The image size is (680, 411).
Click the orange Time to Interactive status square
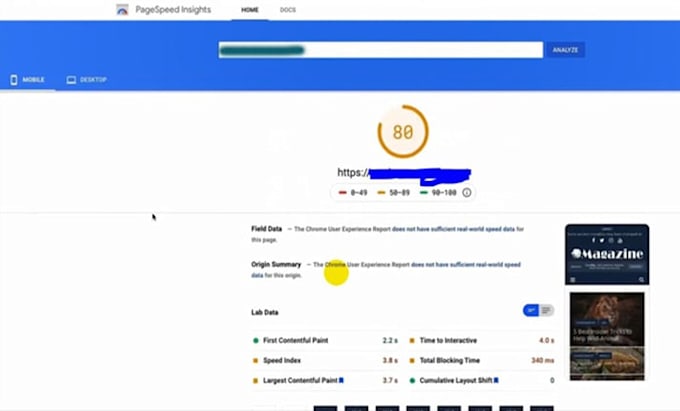412,340
